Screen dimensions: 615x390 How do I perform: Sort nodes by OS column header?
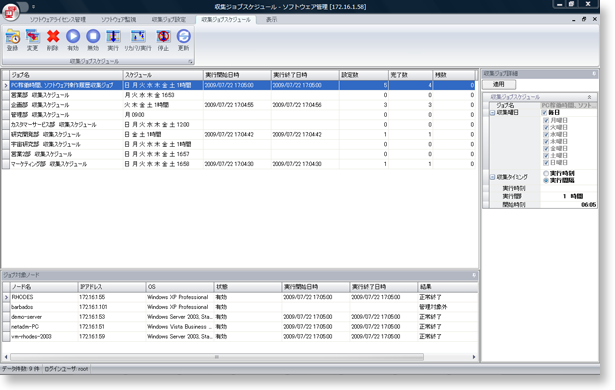180,287
